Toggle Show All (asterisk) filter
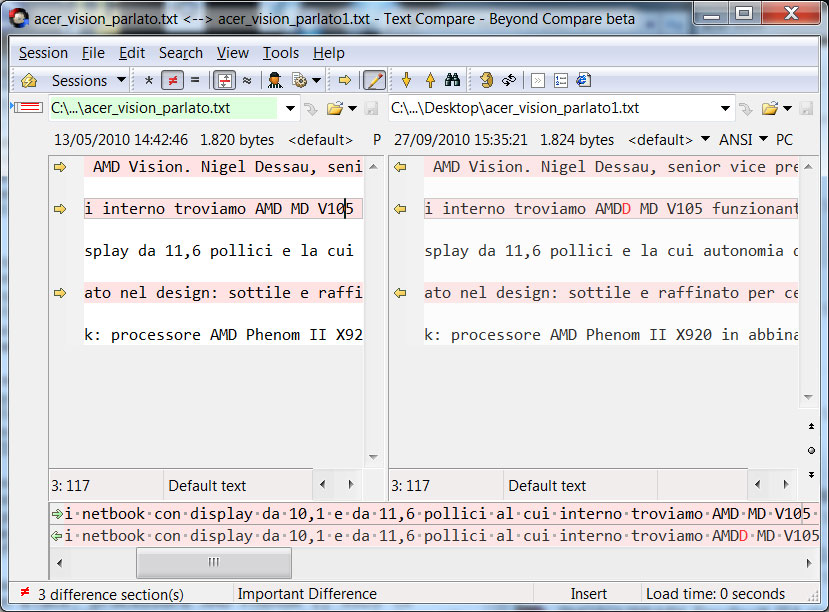This screenshot has height=612, width=829. tap(149, 80)
